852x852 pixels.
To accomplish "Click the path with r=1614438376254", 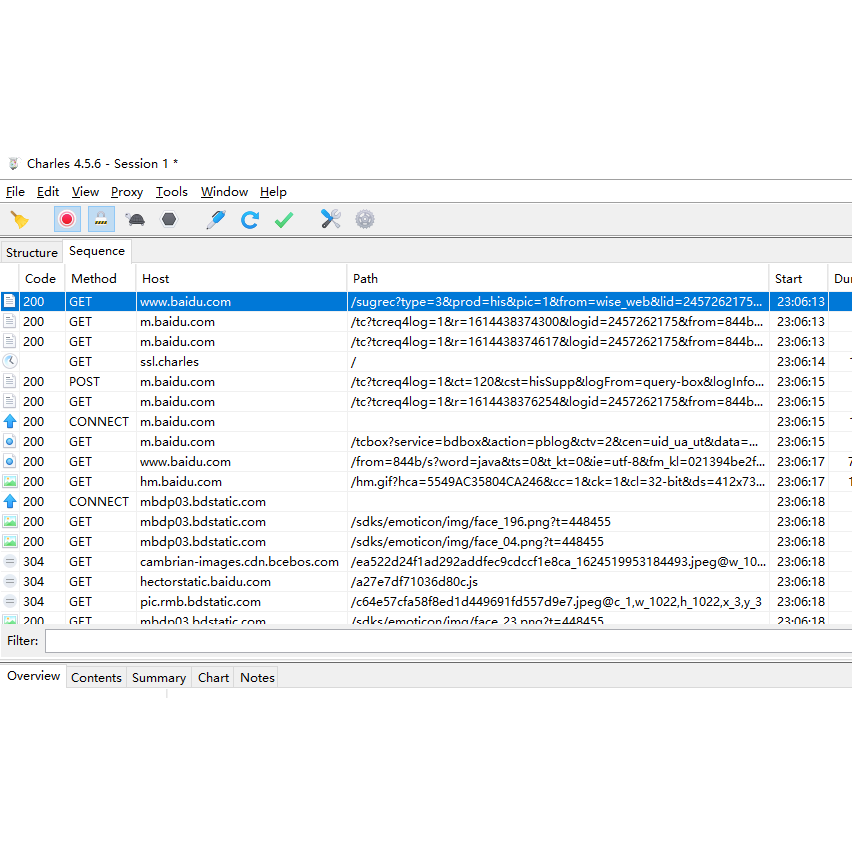I will point(557,402).
